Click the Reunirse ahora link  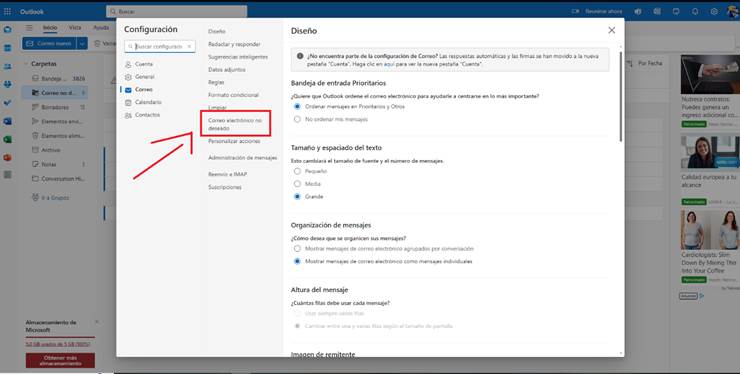pyautogui.click(x=604, y=11)
